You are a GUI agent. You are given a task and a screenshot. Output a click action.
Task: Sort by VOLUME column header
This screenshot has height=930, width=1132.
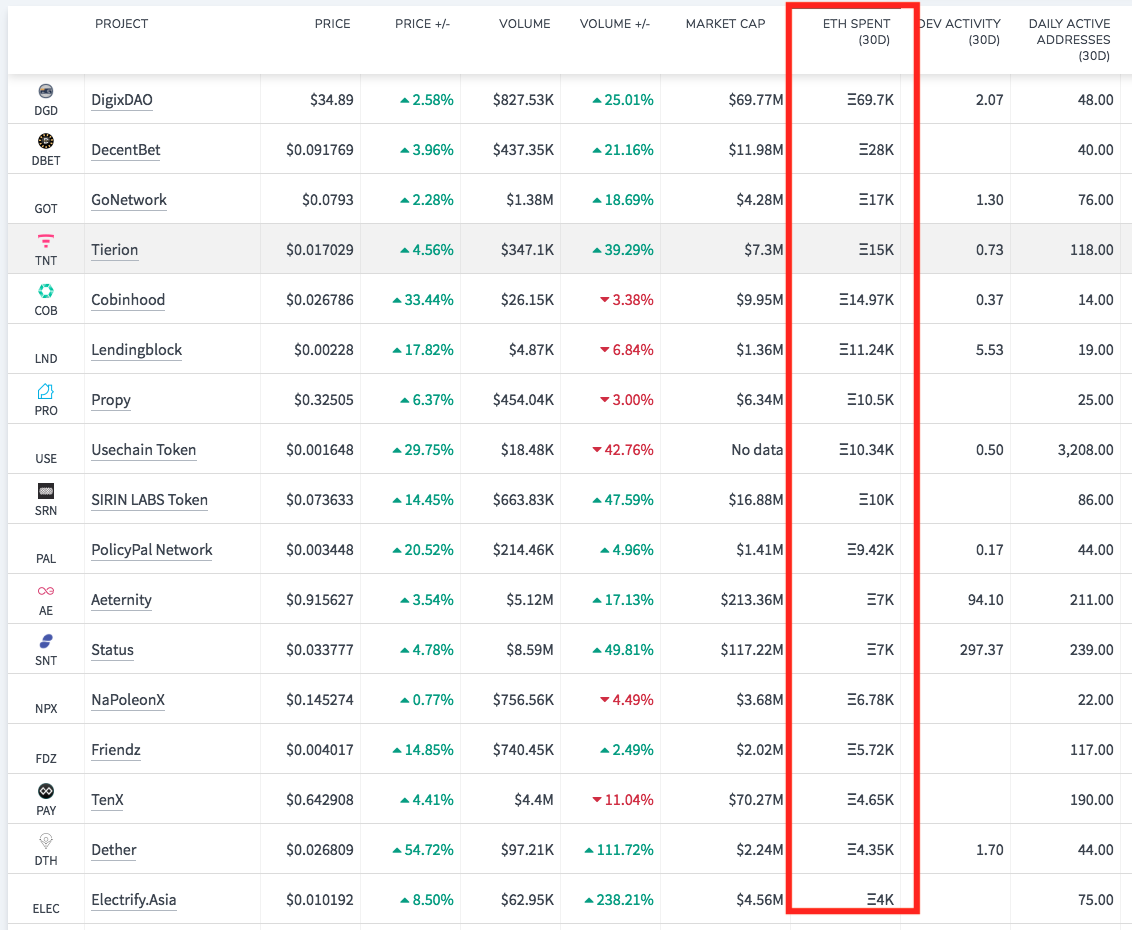[525, 24]
